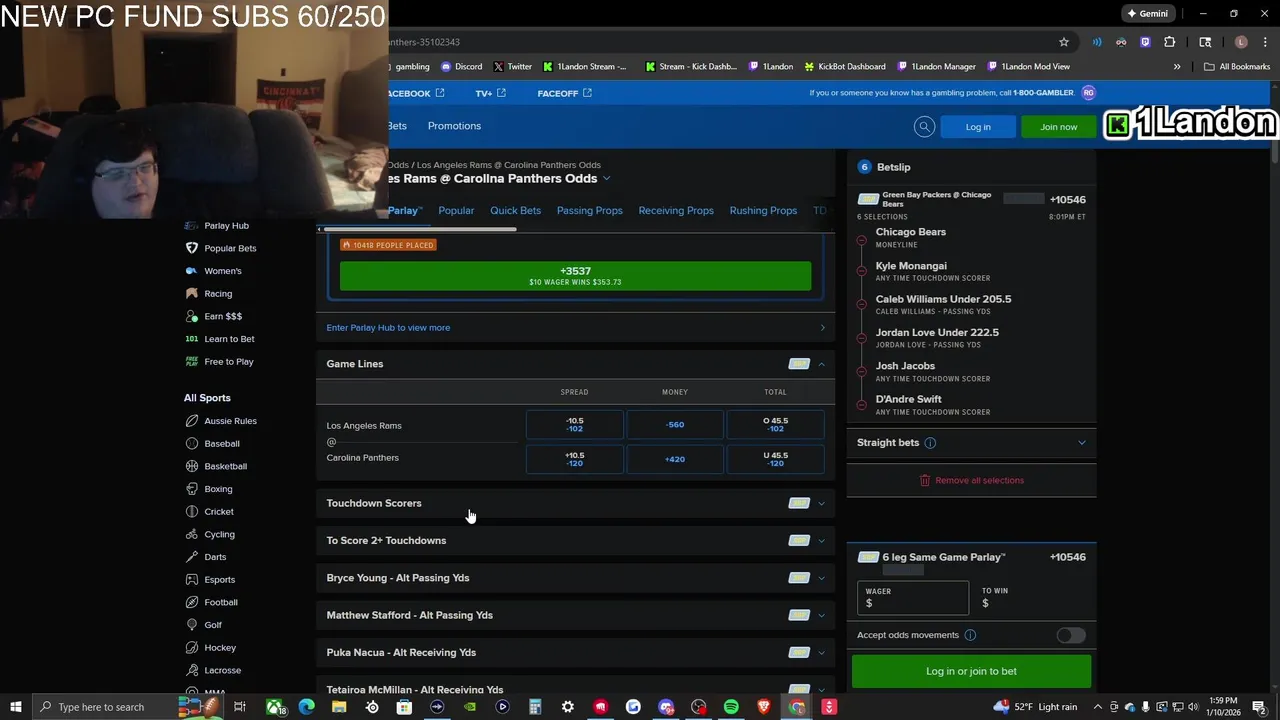
Task: Open the game title dropdown chevron
Action: [606, 179]
